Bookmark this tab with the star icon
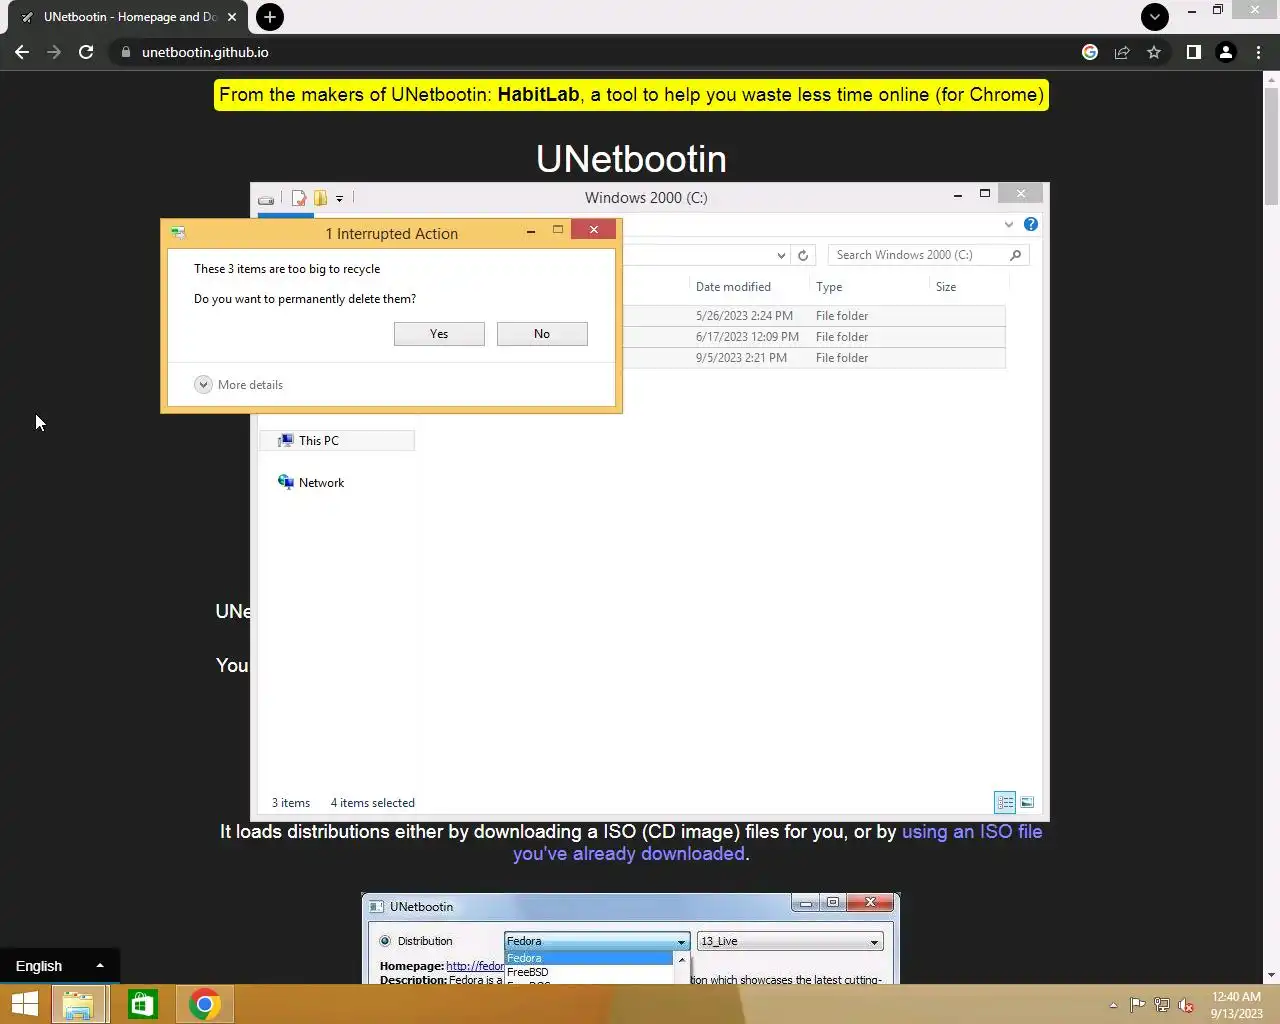The height and width of the screenshot is (1024, 1280). click(1154, 52)
